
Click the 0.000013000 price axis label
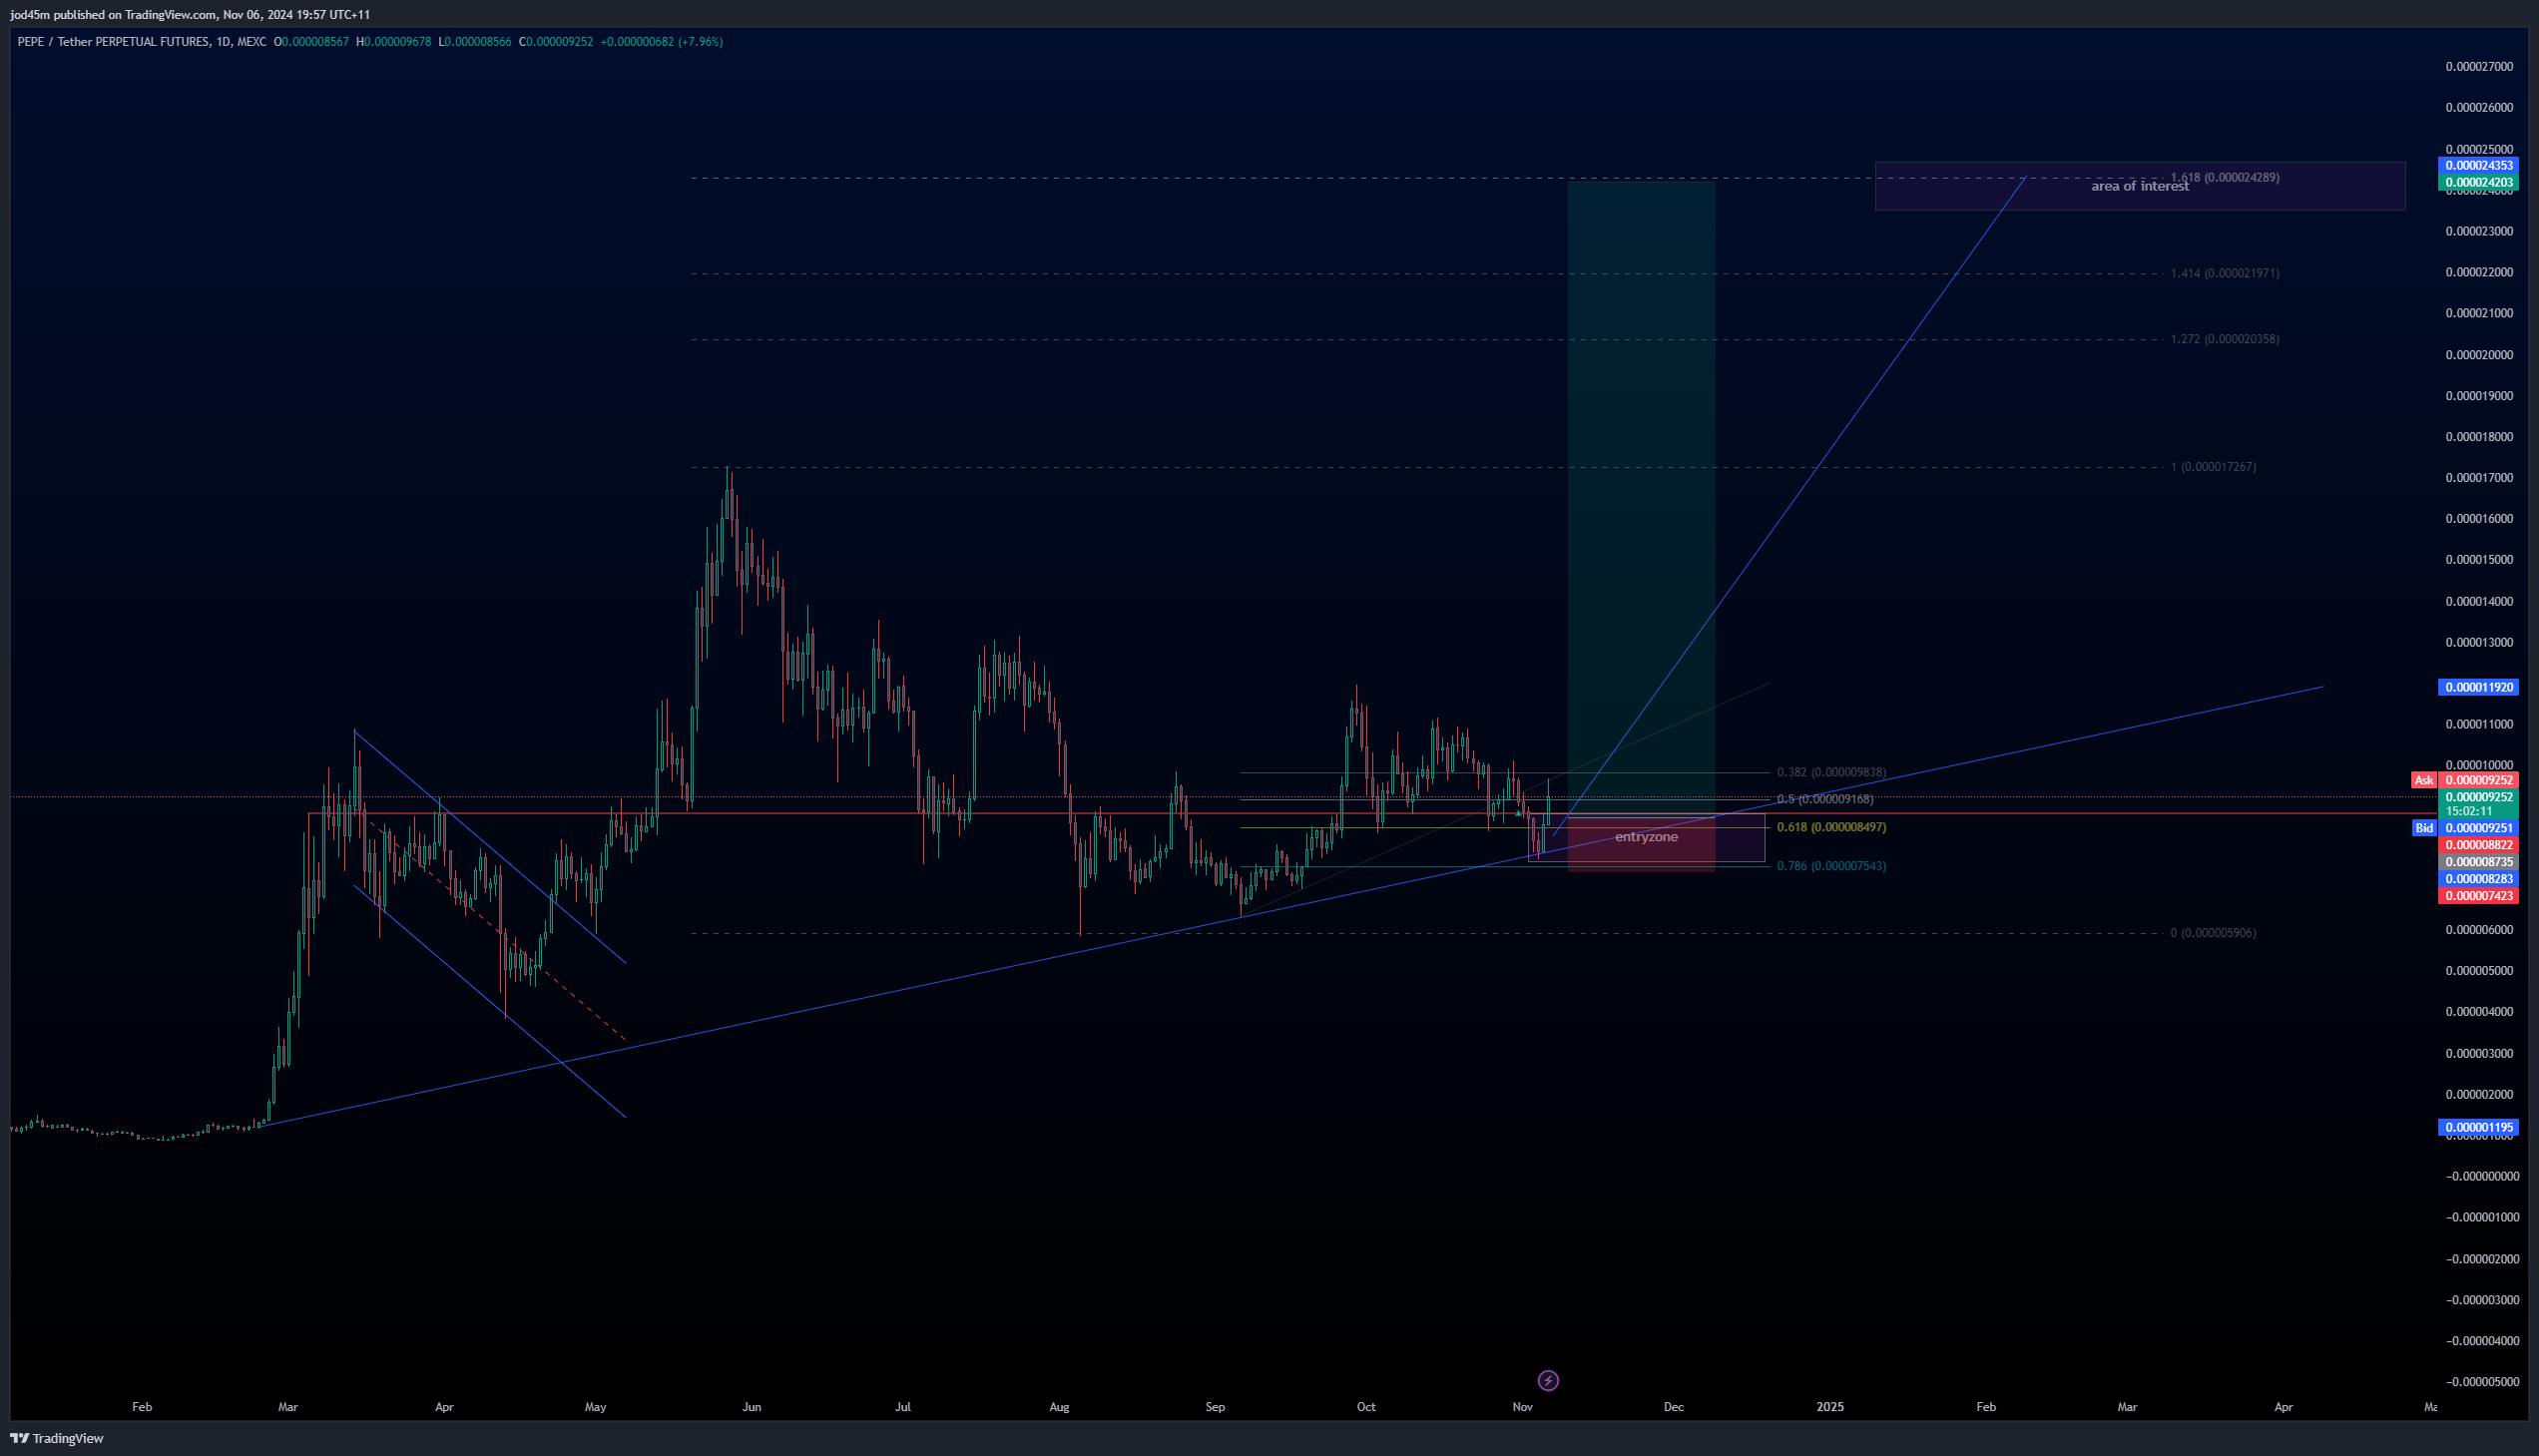tap(2479, 642)
